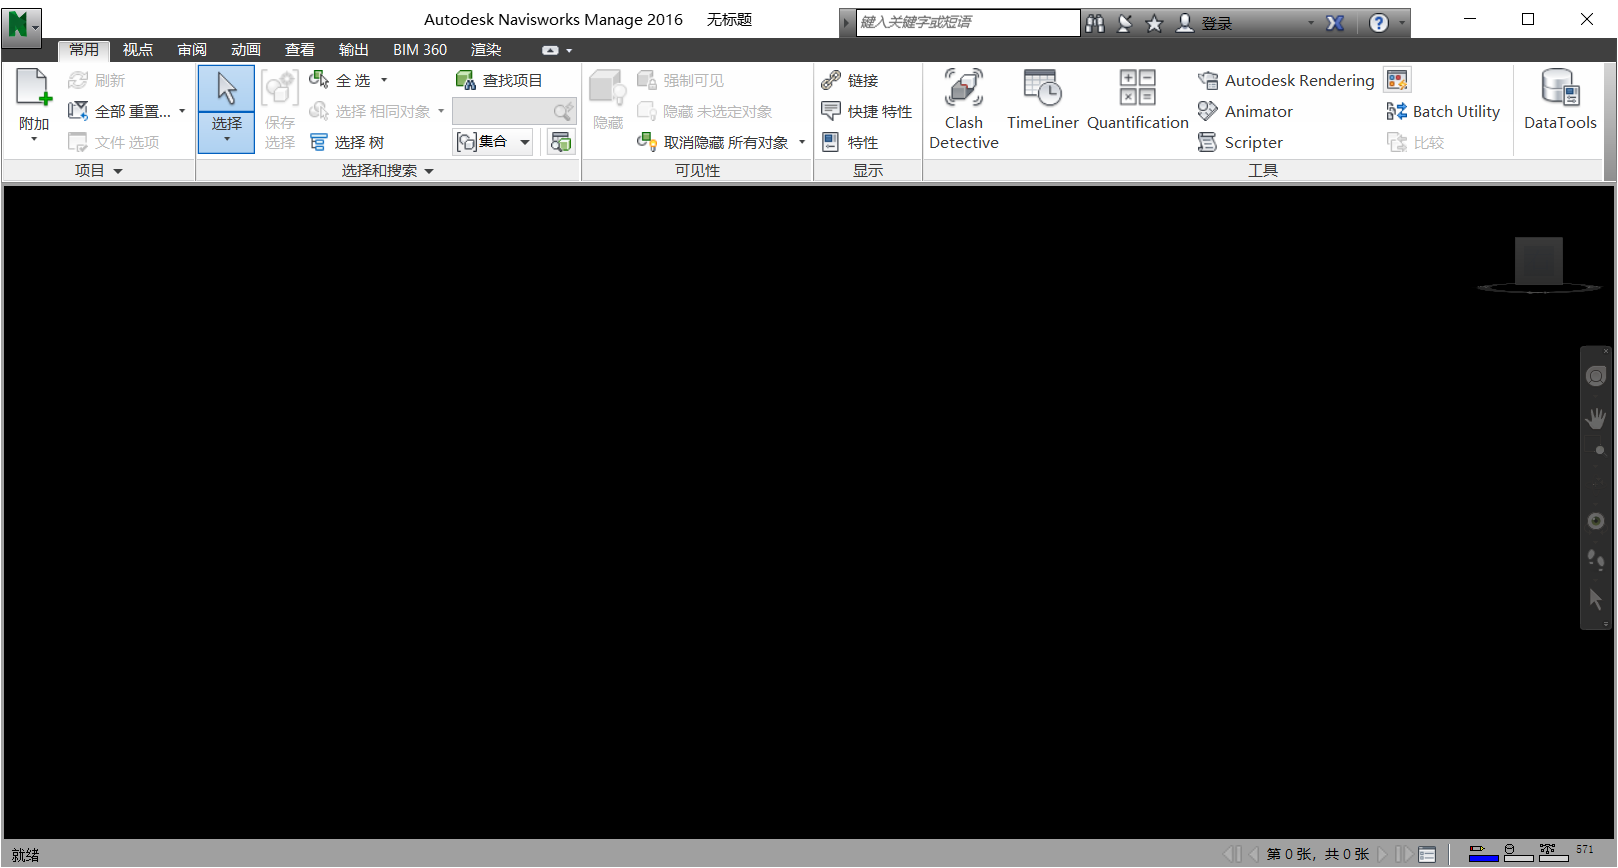Click the Help question mark icon

pos(1379,23)
